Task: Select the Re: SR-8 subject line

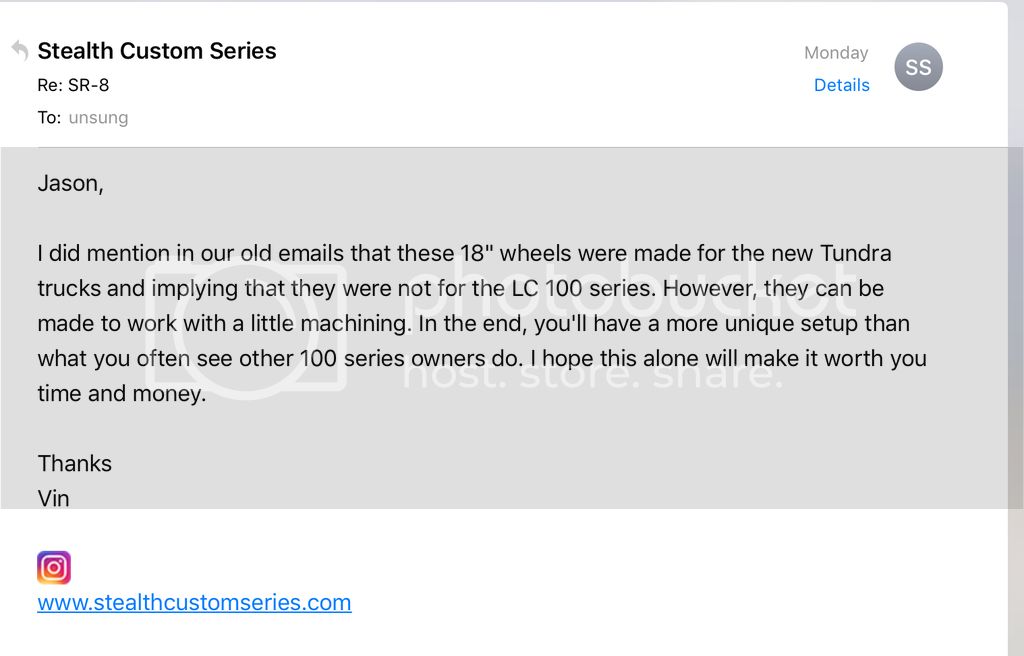Action: 73,85
